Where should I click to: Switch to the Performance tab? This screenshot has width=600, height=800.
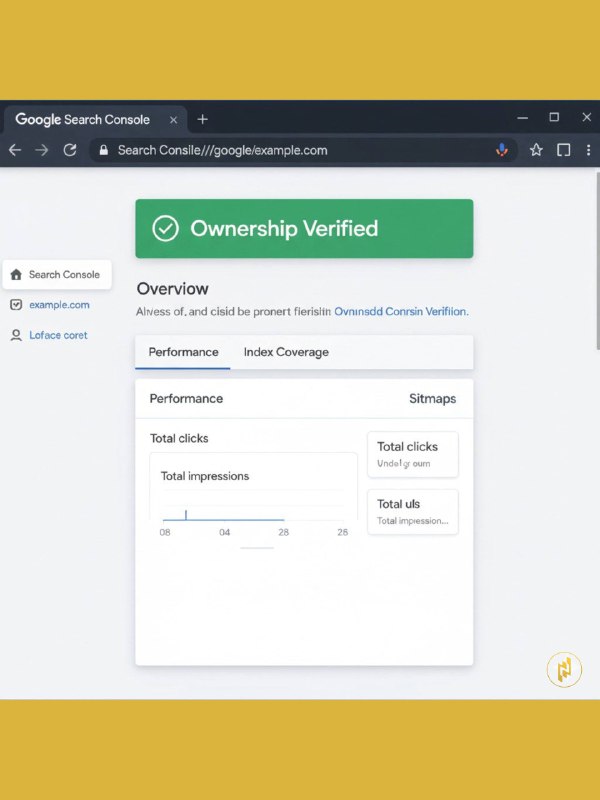tap(183, 352)
